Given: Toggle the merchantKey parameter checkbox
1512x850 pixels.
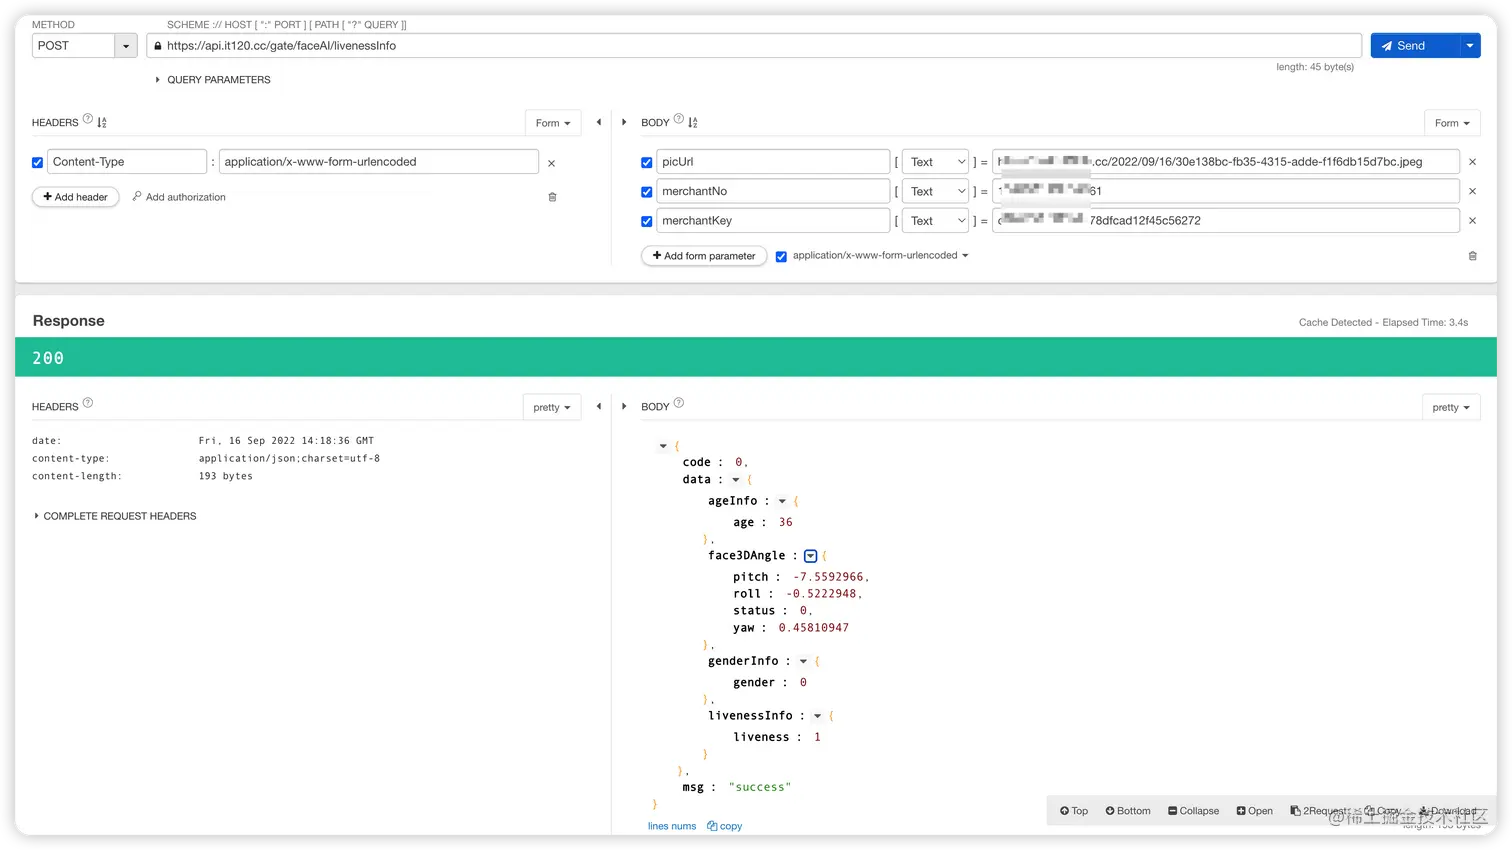Looking at the screenshot, I should tap(647, 221).
